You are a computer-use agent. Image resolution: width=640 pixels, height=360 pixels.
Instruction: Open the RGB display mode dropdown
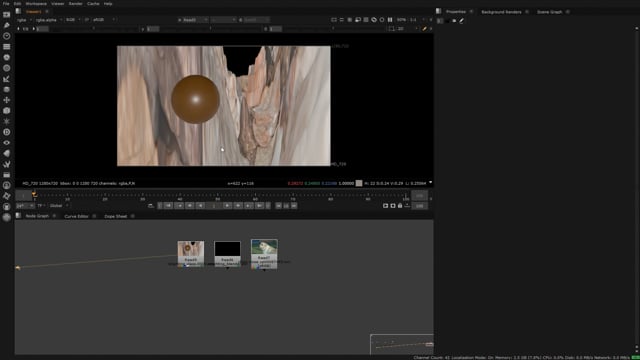pos(73,20)
